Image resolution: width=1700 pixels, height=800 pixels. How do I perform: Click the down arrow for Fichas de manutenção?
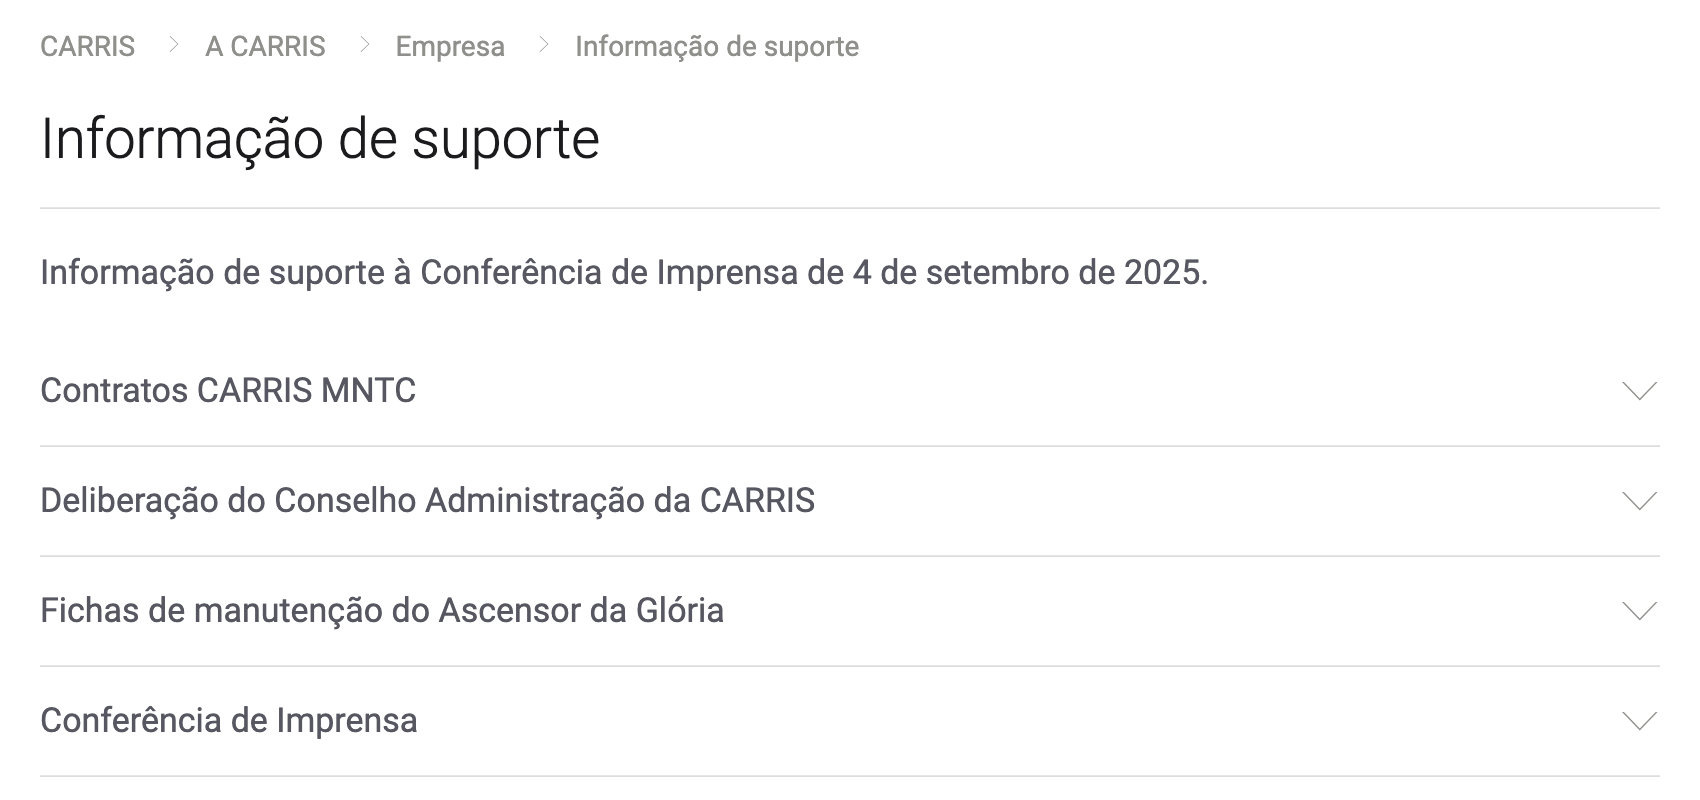click(x=1639, y=611)
